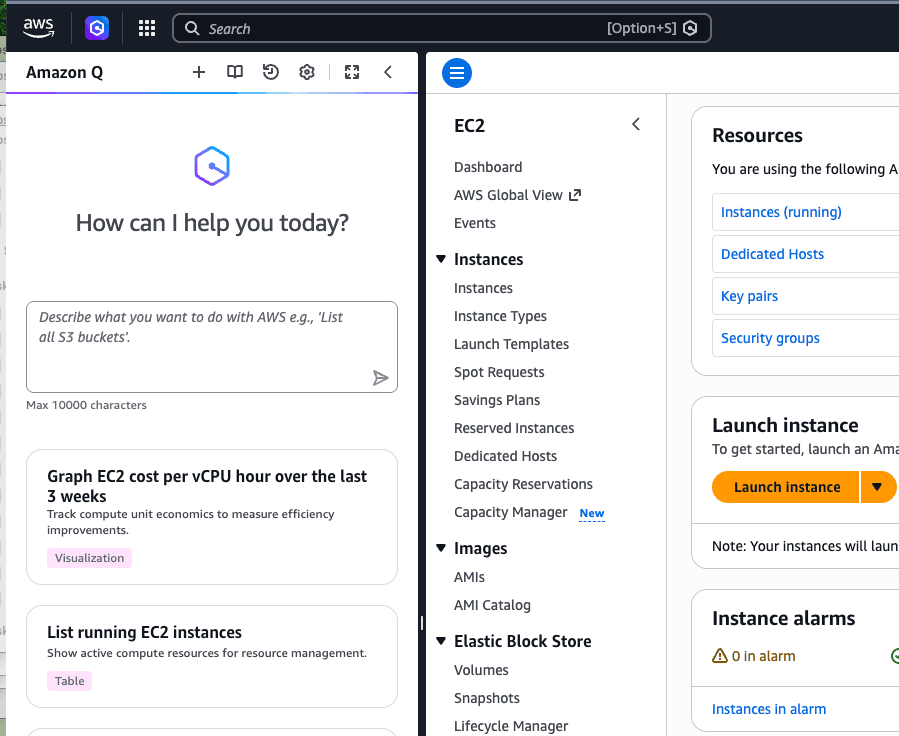Click the Visualization tag

pyautogui.click(x=89, y=558)
